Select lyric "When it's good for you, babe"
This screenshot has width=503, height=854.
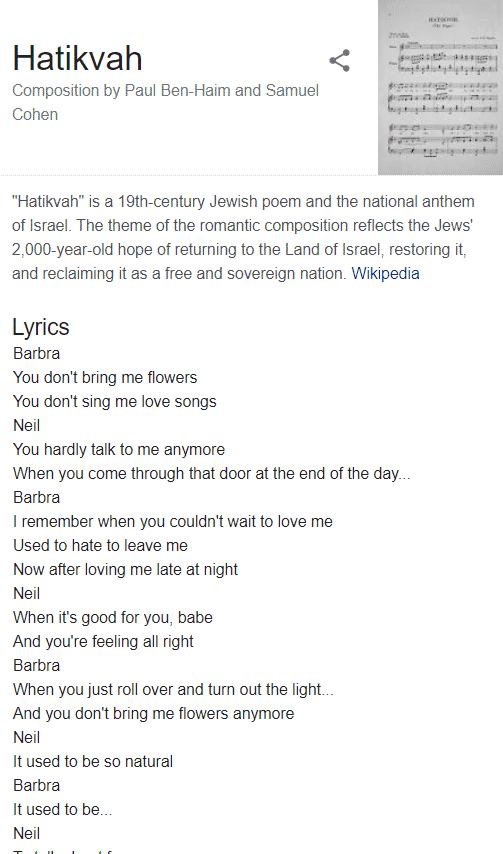pos(113,617)
